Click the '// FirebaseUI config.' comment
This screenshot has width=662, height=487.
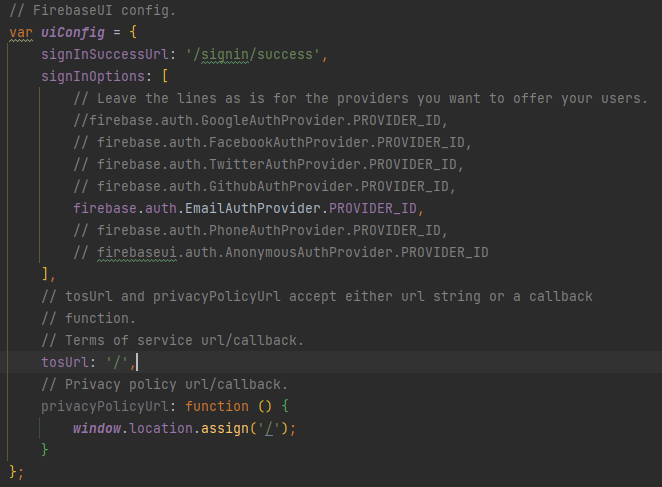click(x=92, y=10)
